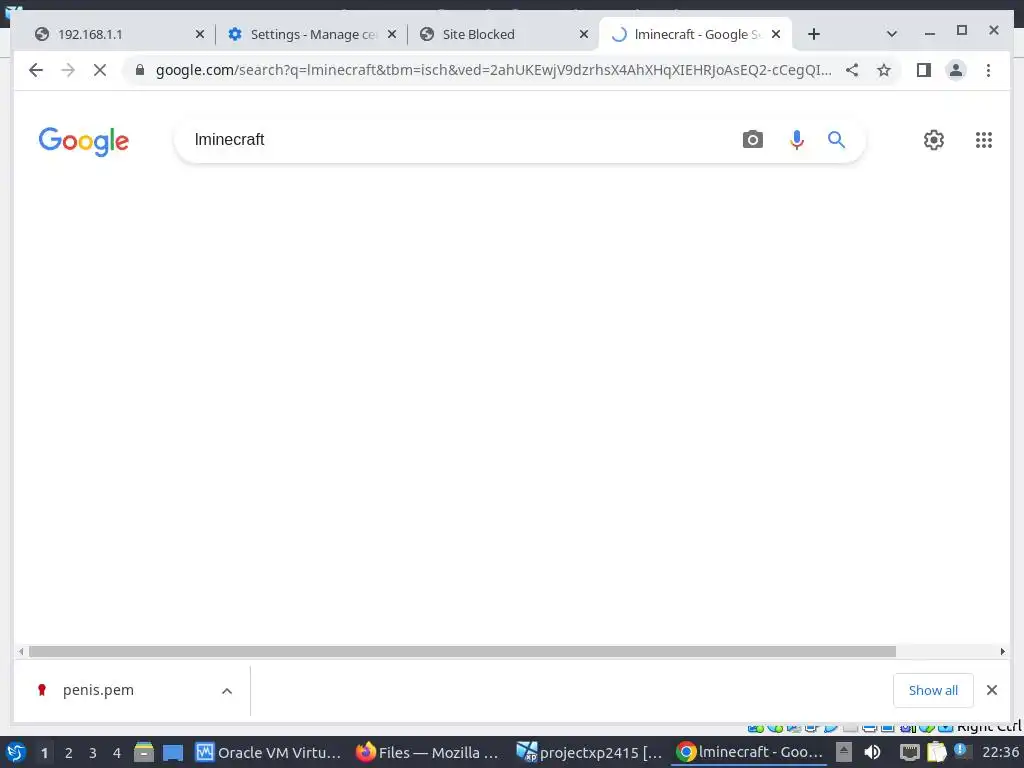The width and height of the screenshot is (1024, 768).
Task: Open the Chrome profile avatar menu
Action: pyautogui.click(x=955, y=70)
